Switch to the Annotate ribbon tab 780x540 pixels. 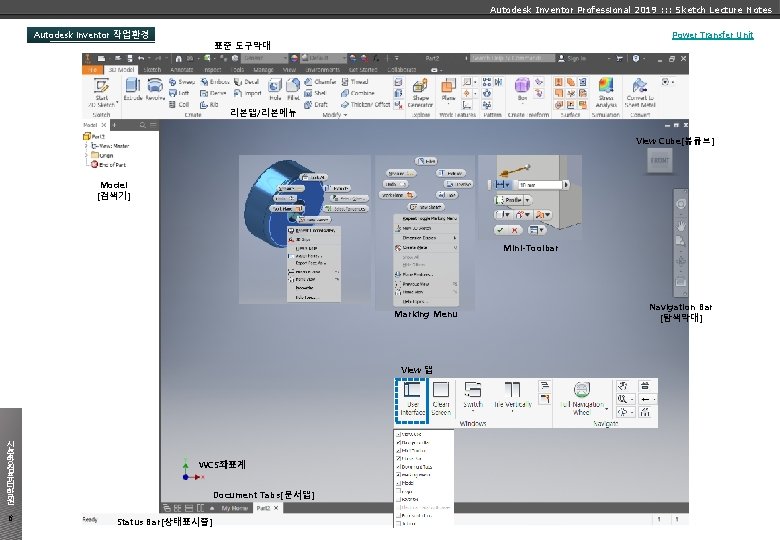coord(181,70)
